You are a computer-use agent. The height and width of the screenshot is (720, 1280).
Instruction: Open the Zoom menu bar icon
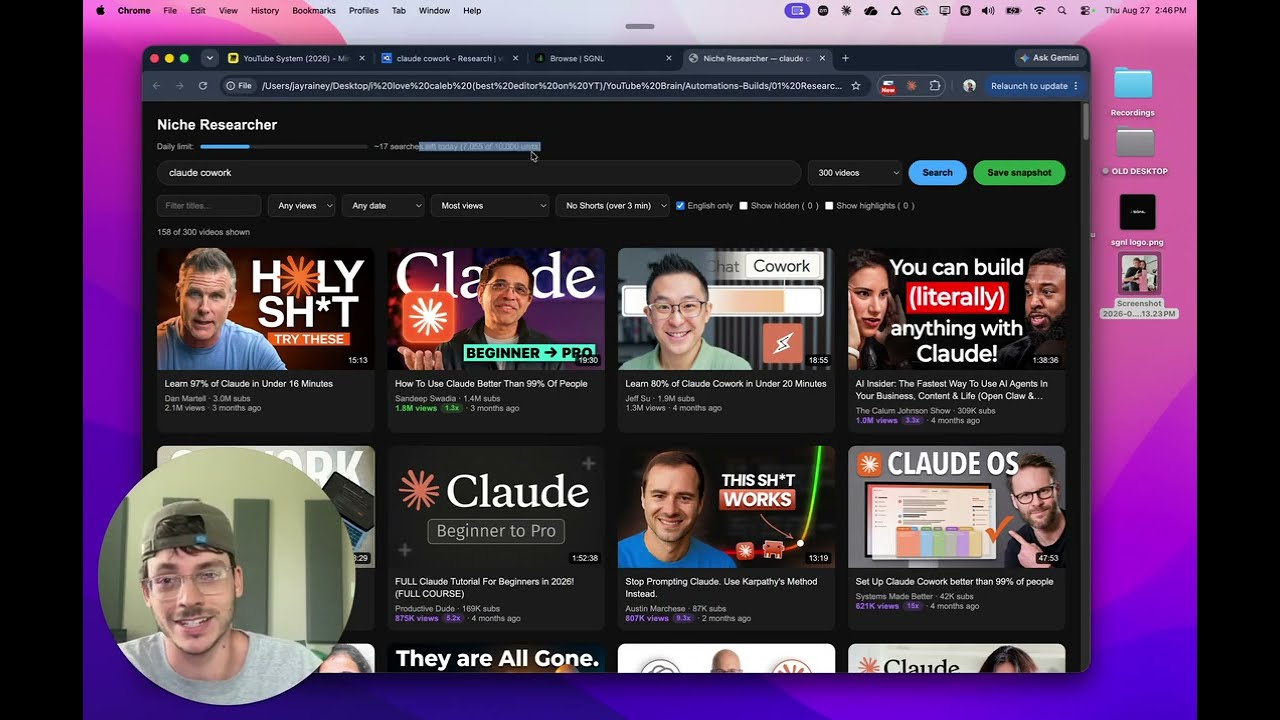click(x=823, y=10)
